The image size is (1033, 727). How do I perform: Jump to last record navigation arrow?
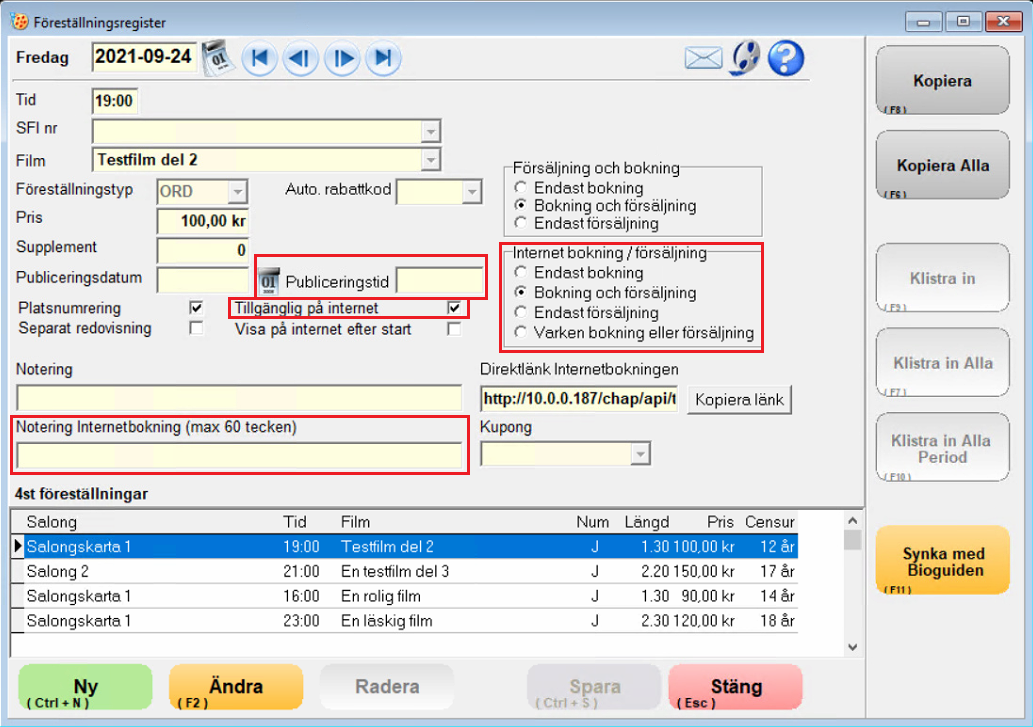[383, 58]
